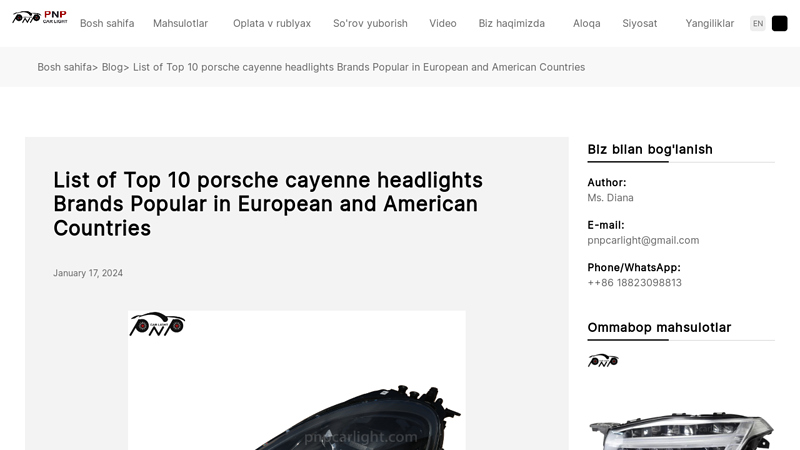This screenshot has width=800, height=450.
Task: Open the Bosh sahifa nav item
Action: (107, 23)
